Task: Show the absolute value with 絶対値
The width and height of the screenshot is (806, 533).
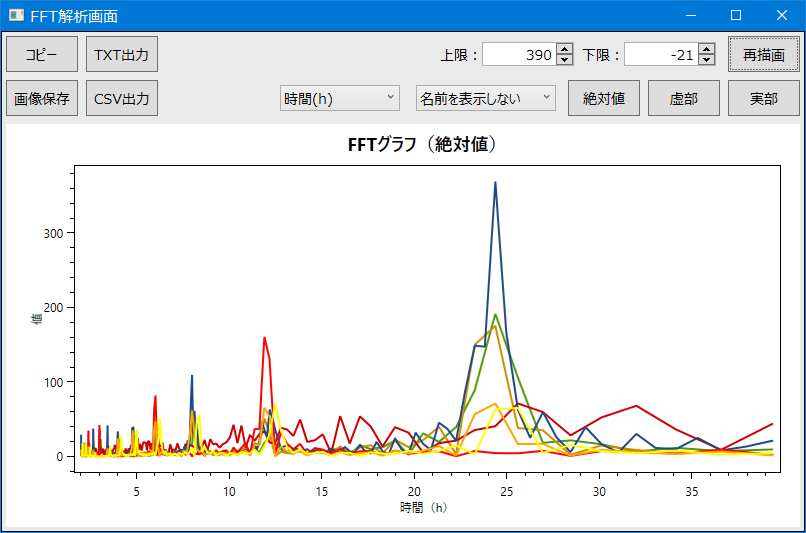Action: (x=603, y=98)
